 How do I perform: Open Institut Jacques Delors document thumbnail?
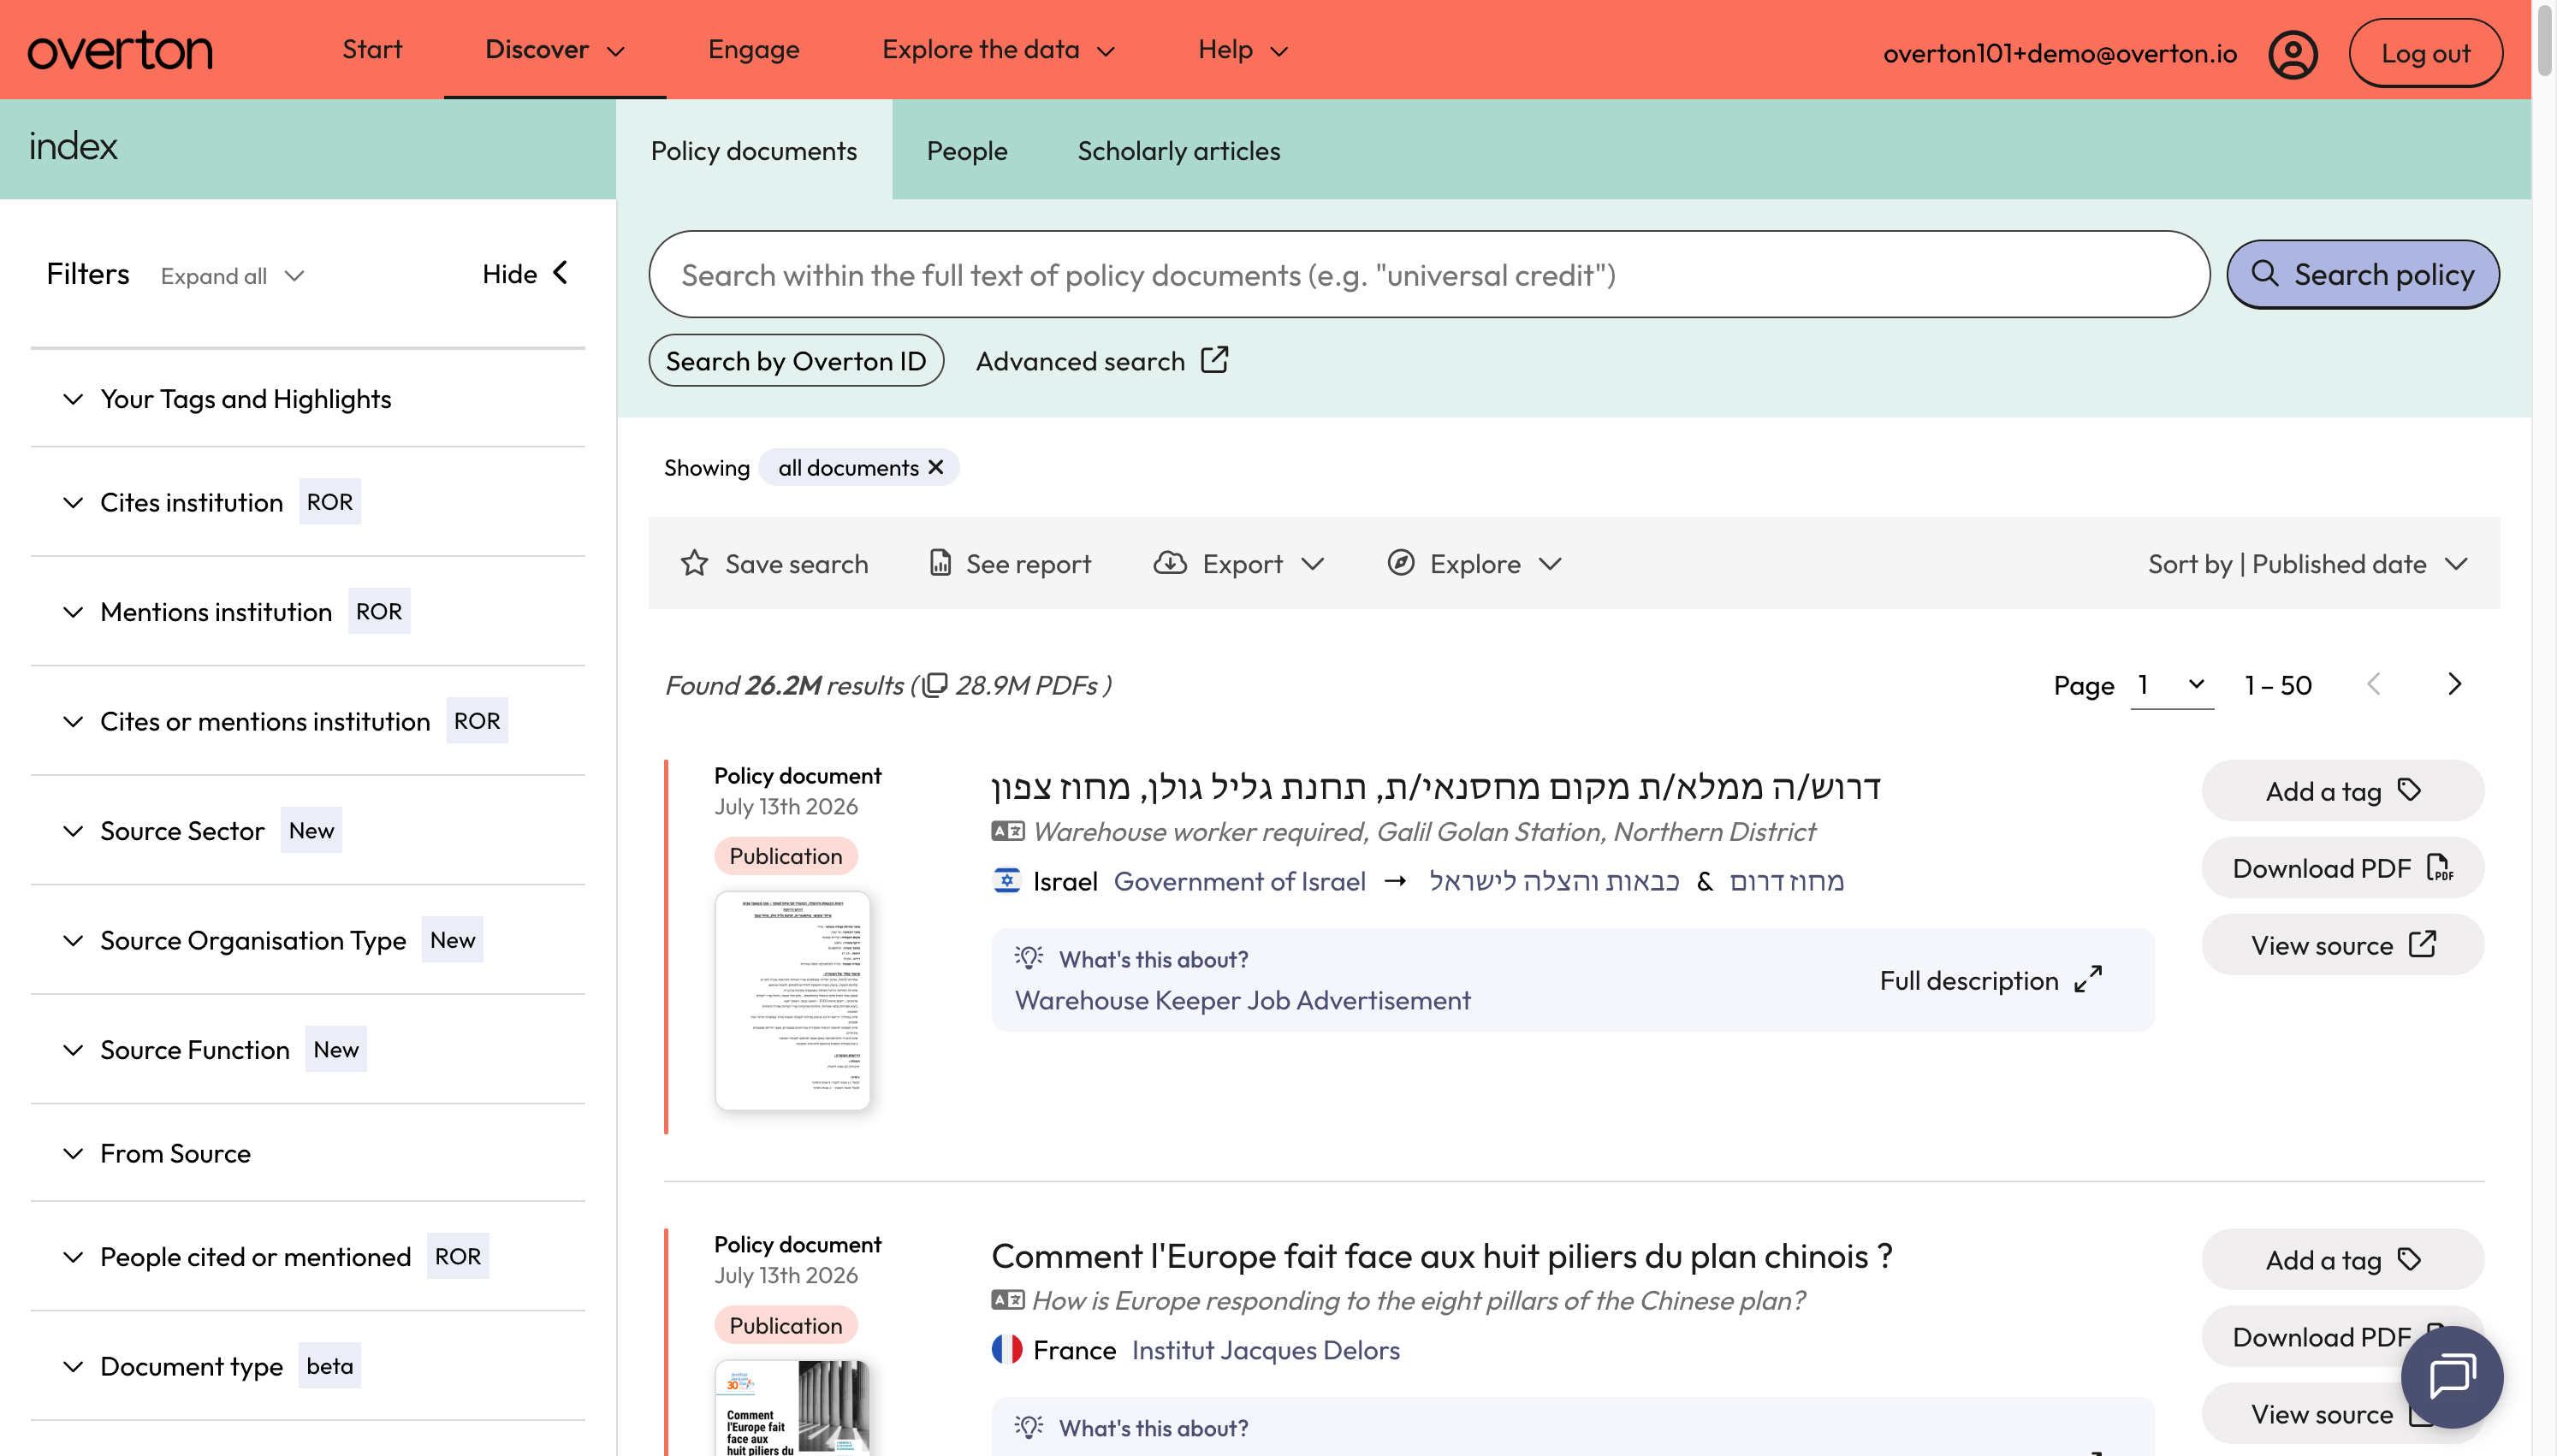coord(792,1407)
